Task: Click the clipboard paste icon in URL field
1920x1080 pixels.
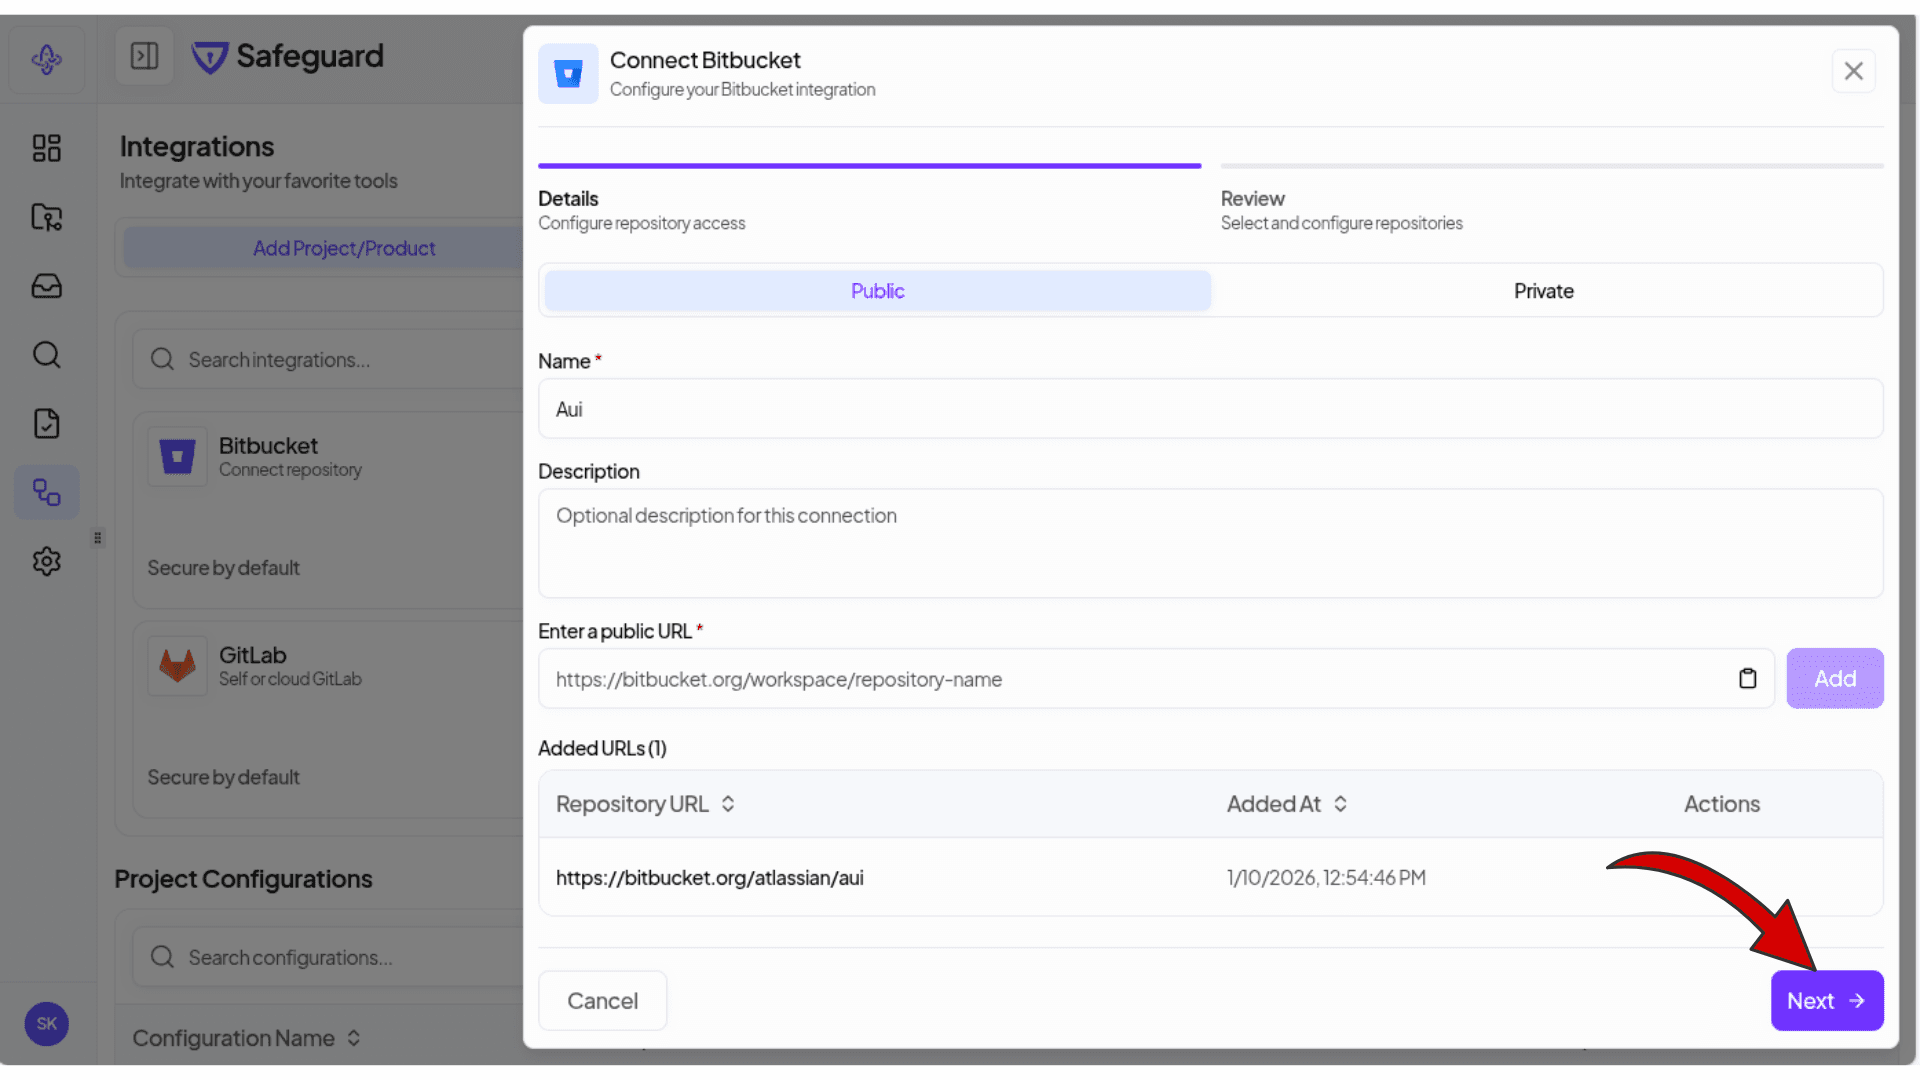Action: tap(1747, 679)
